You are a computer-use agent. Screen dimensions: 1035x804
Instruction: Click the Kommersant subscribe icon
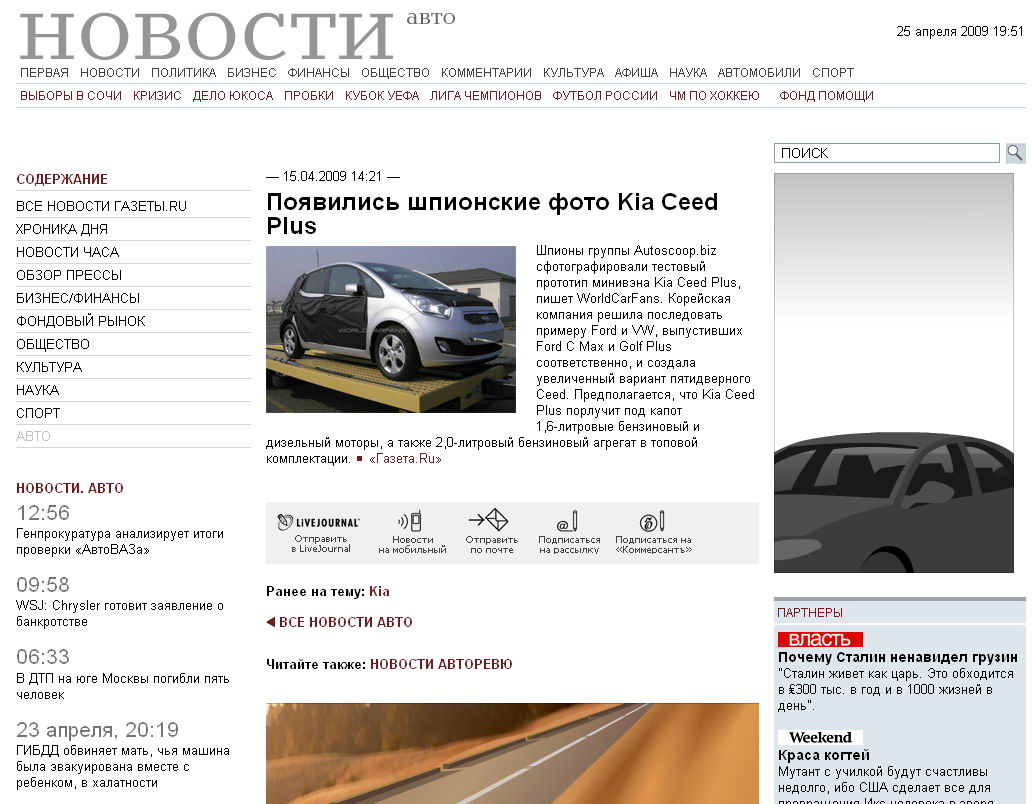click(x=652, y=521)
